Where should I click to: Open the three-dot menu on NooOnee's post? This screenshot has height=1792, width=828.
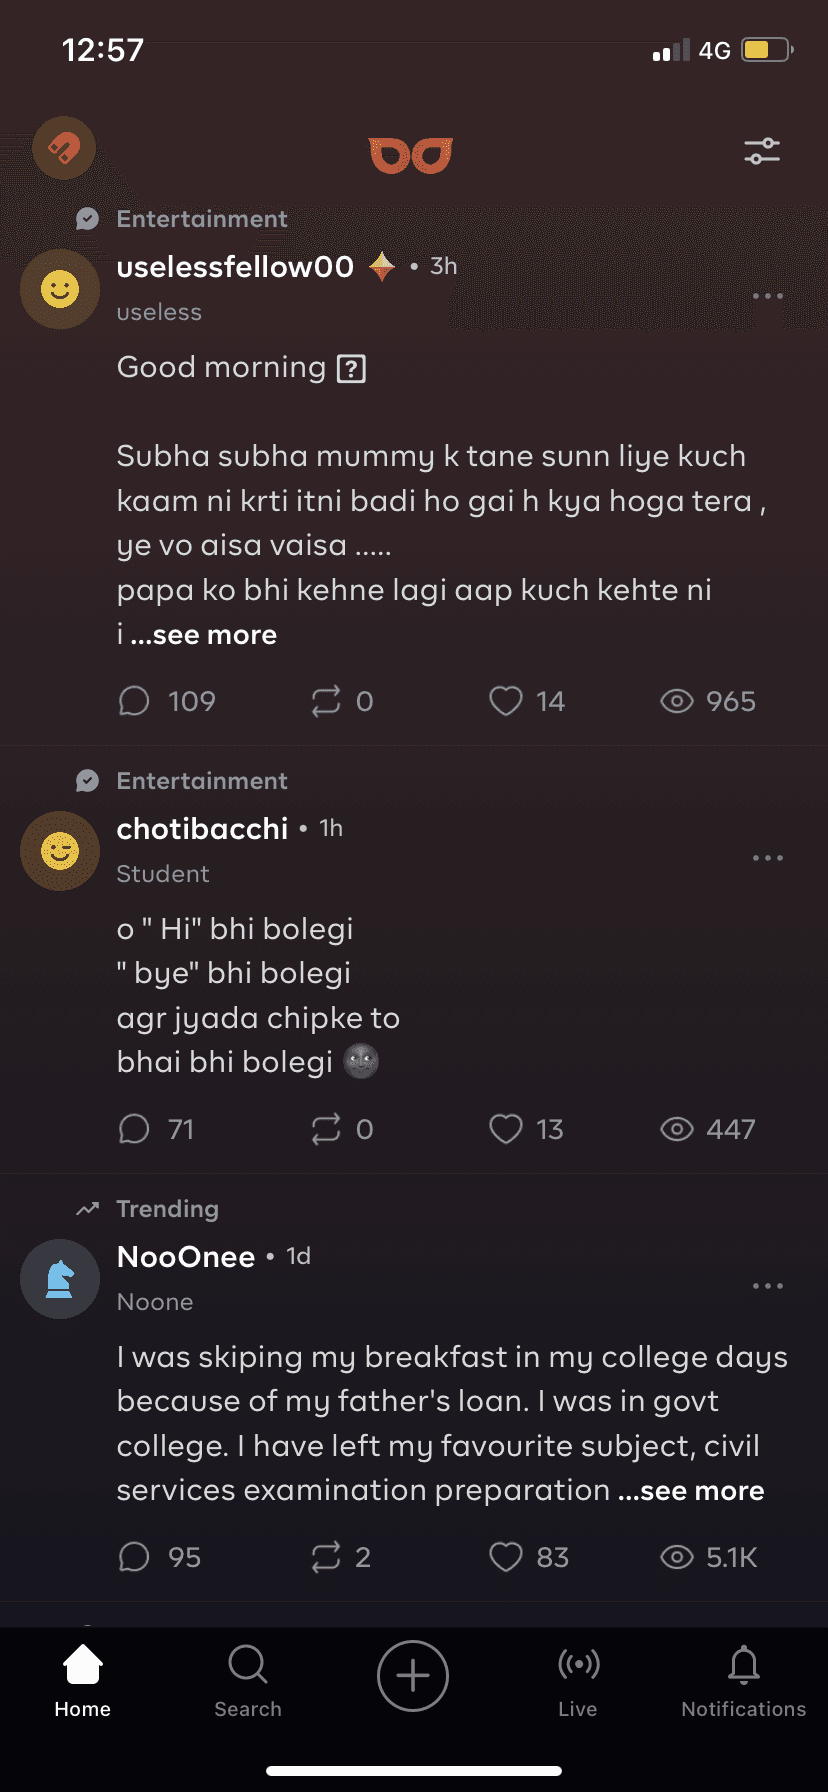tap(767, 1285)
